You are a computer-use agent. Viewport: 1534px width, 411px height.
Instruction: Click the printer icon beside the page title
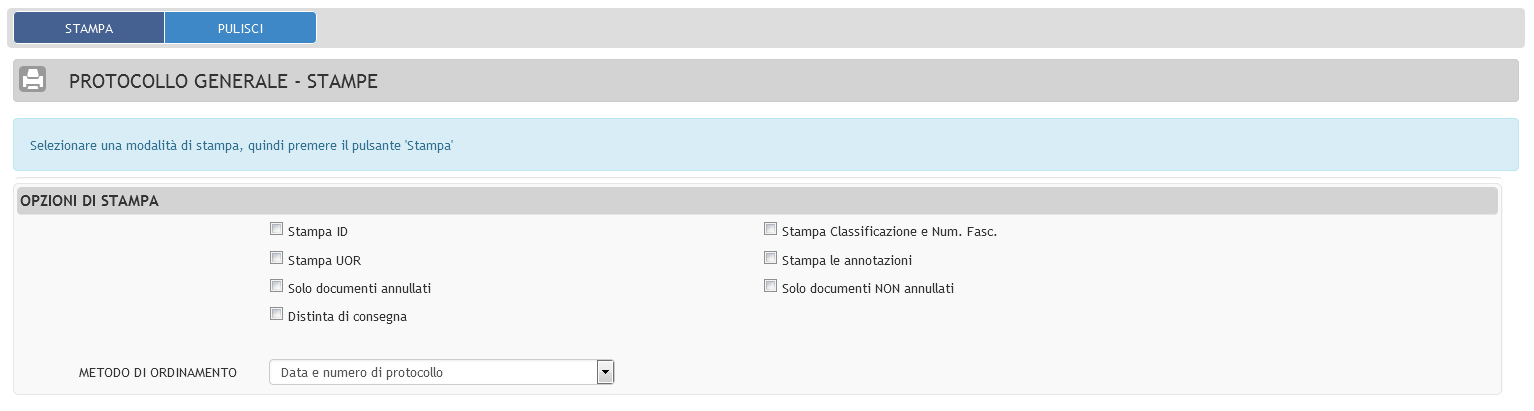coord(34,80)
